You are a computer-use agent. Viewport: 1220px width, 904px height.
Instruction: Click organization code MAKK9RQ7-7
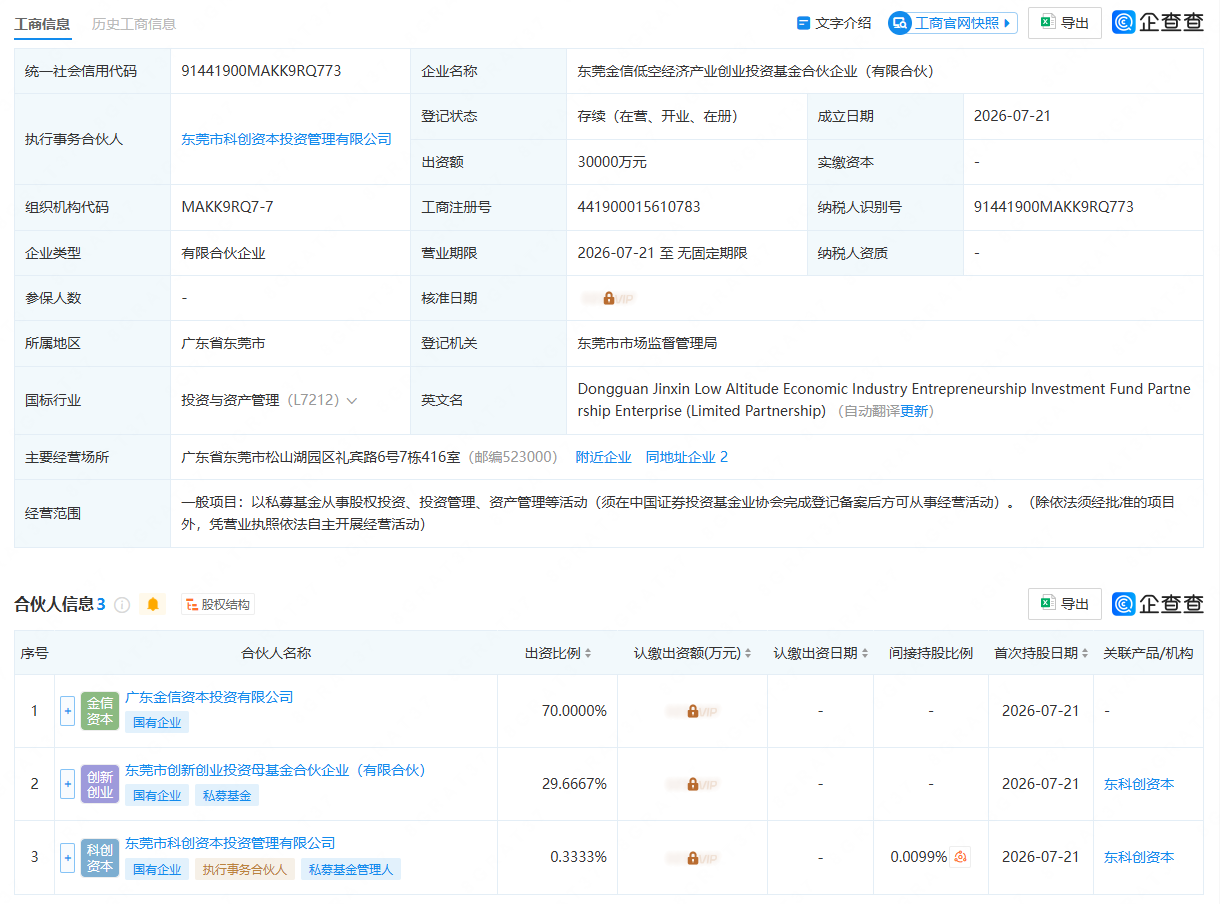[x=227, y=207]
